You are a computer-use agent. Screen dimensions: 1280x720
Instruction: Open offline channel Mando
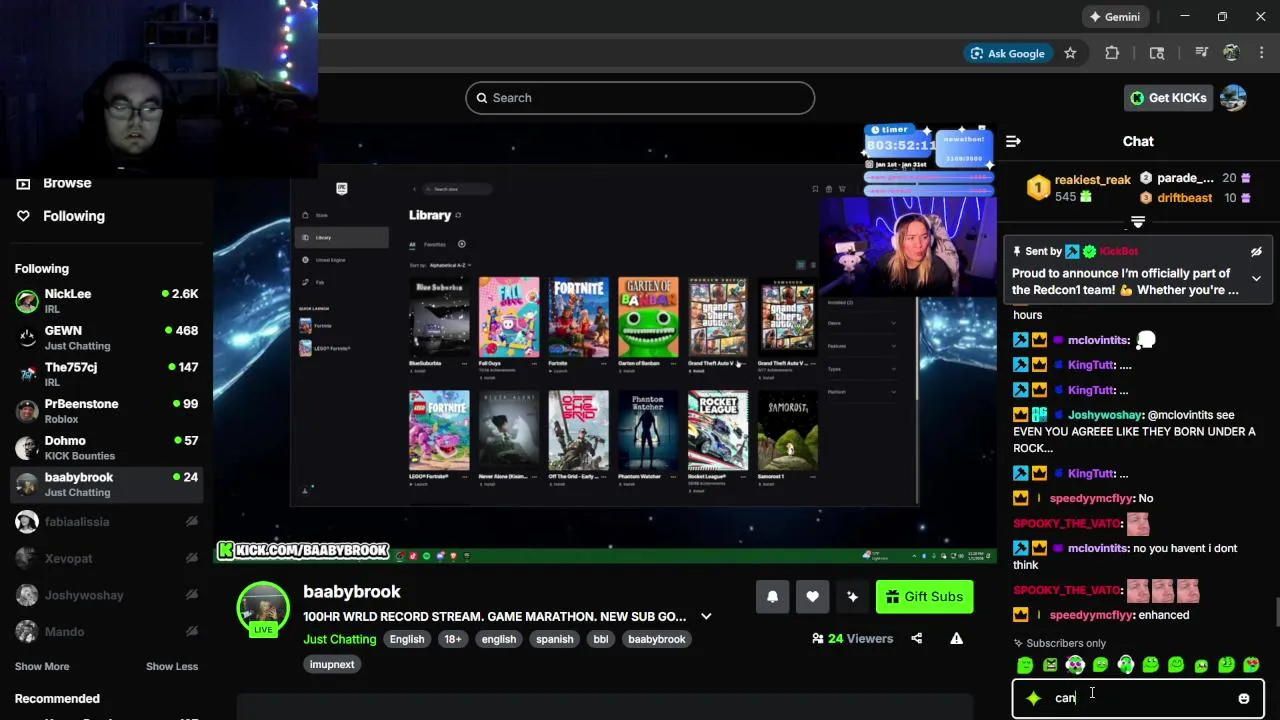(x=106, y=632)
